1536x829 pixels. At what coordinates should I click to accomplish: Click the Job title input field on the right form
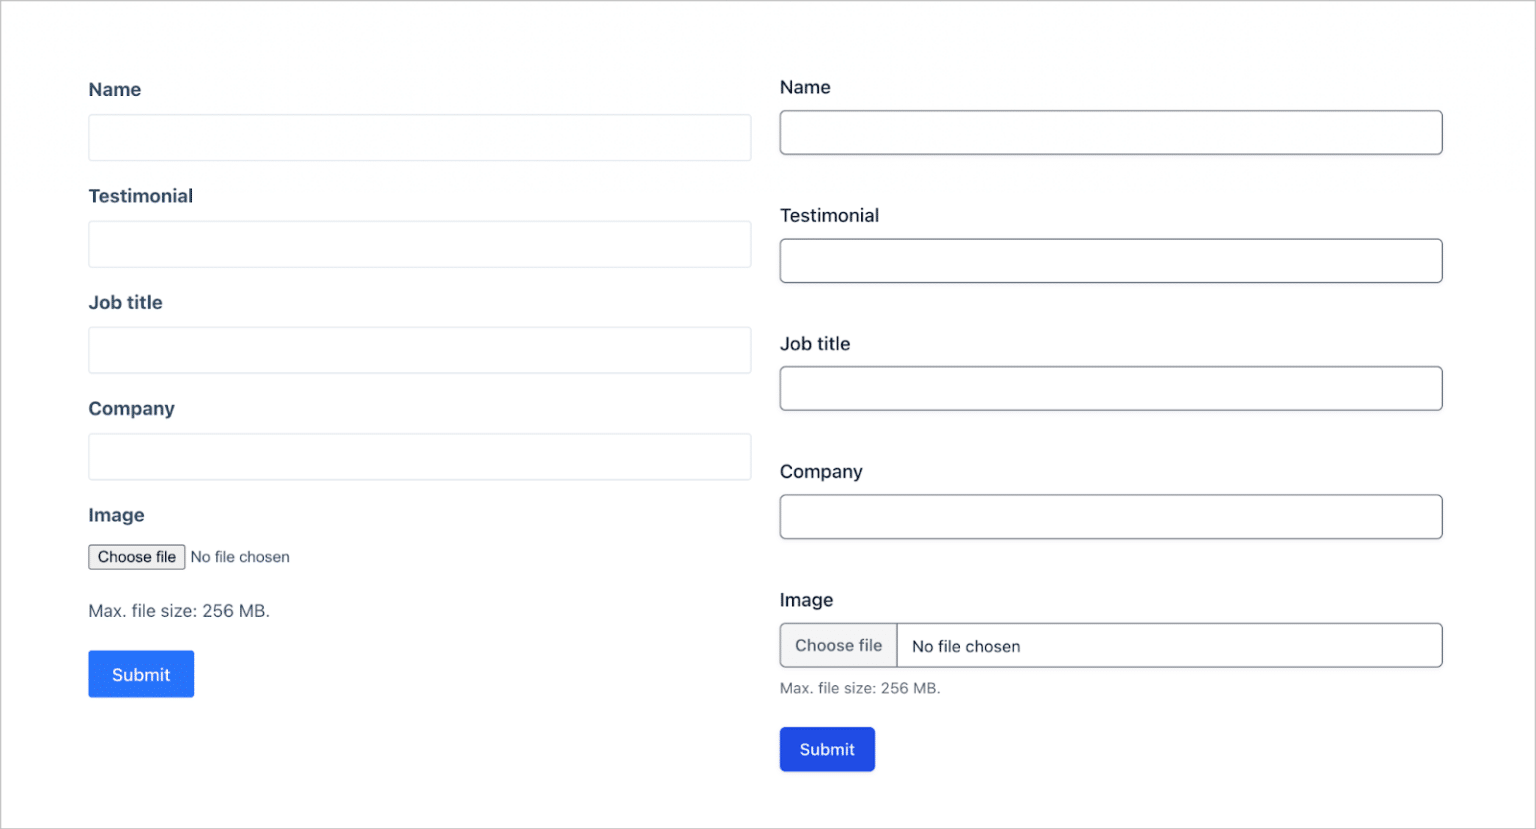pos(1110,388)
